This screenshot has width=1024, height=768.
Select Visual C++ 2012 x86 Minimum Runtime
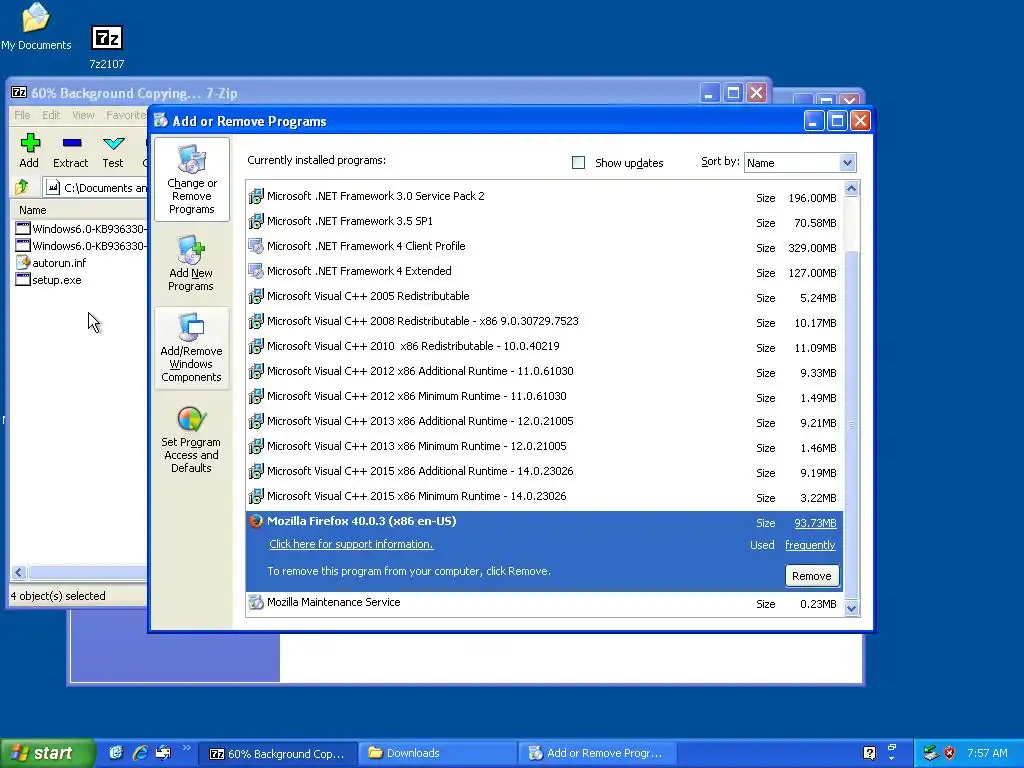click(544, 396)
